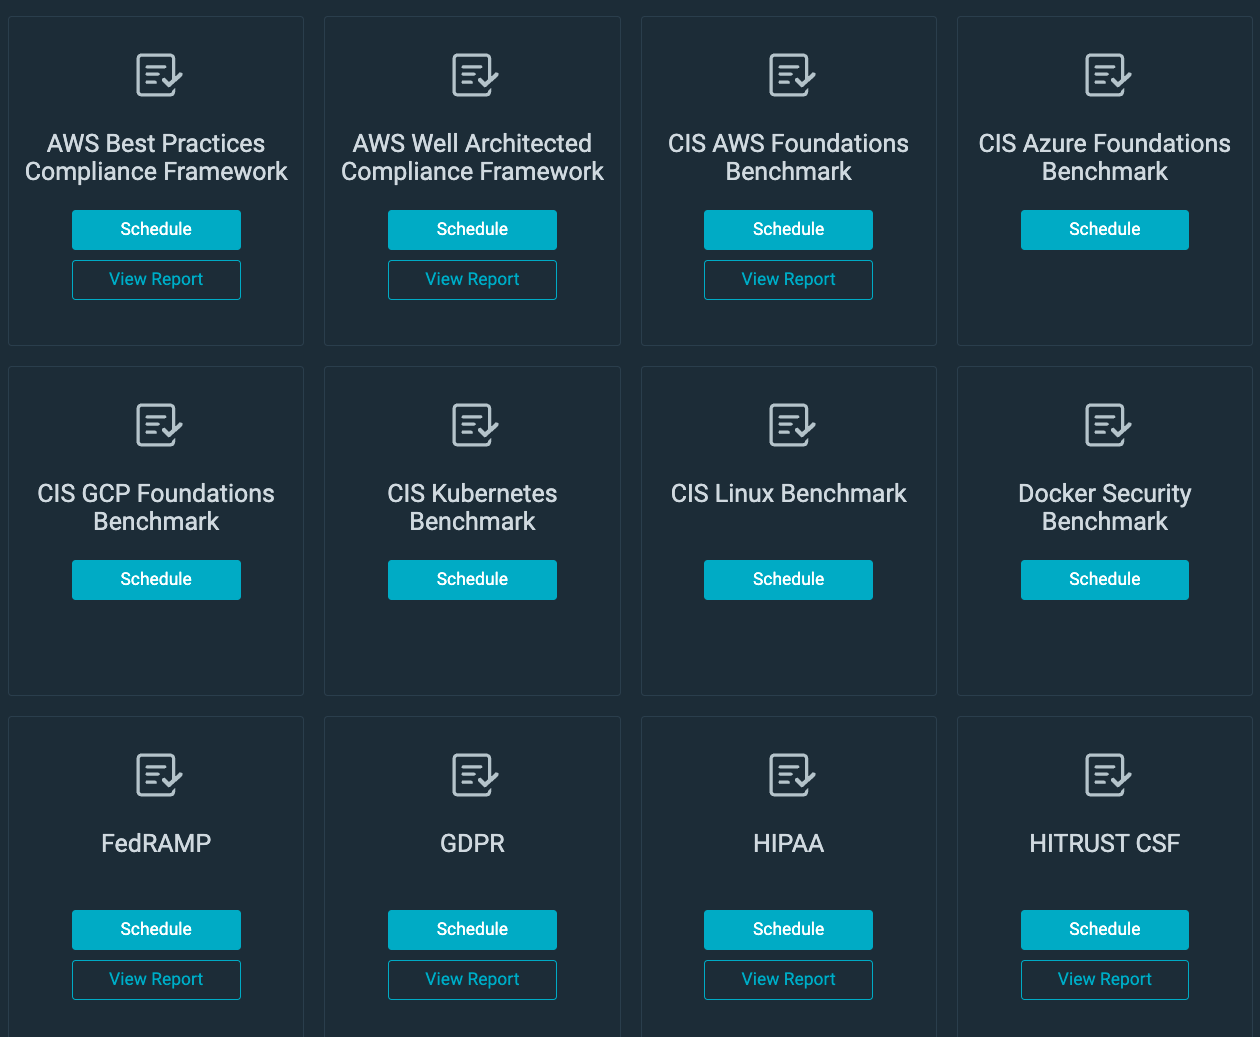The height and width of the screenshot is (1037, 1260).
Task: Click the AWS Best Practices report icon
Action: pyautogui.click(x=159, y=75)
